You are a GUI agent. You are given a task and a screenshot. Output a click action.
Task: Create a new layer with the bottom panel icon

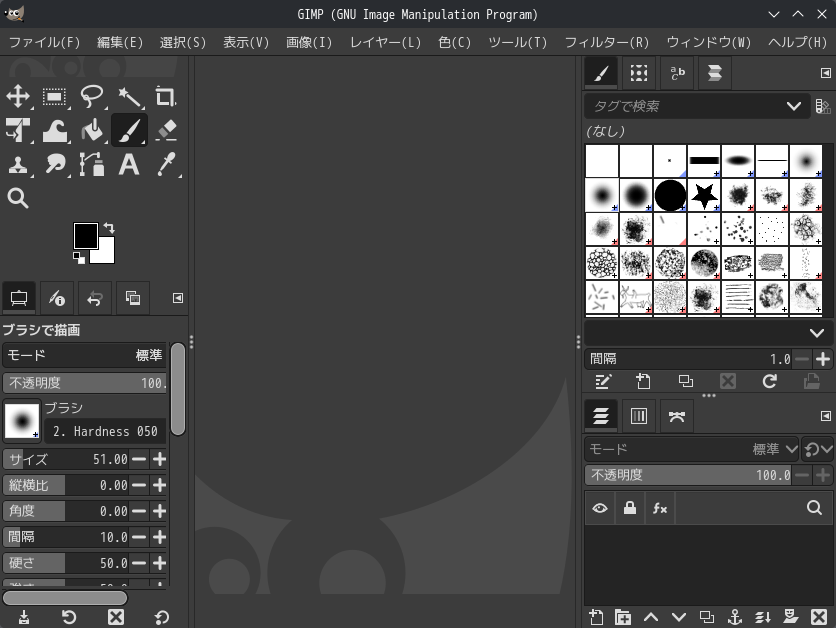(598, 617)
